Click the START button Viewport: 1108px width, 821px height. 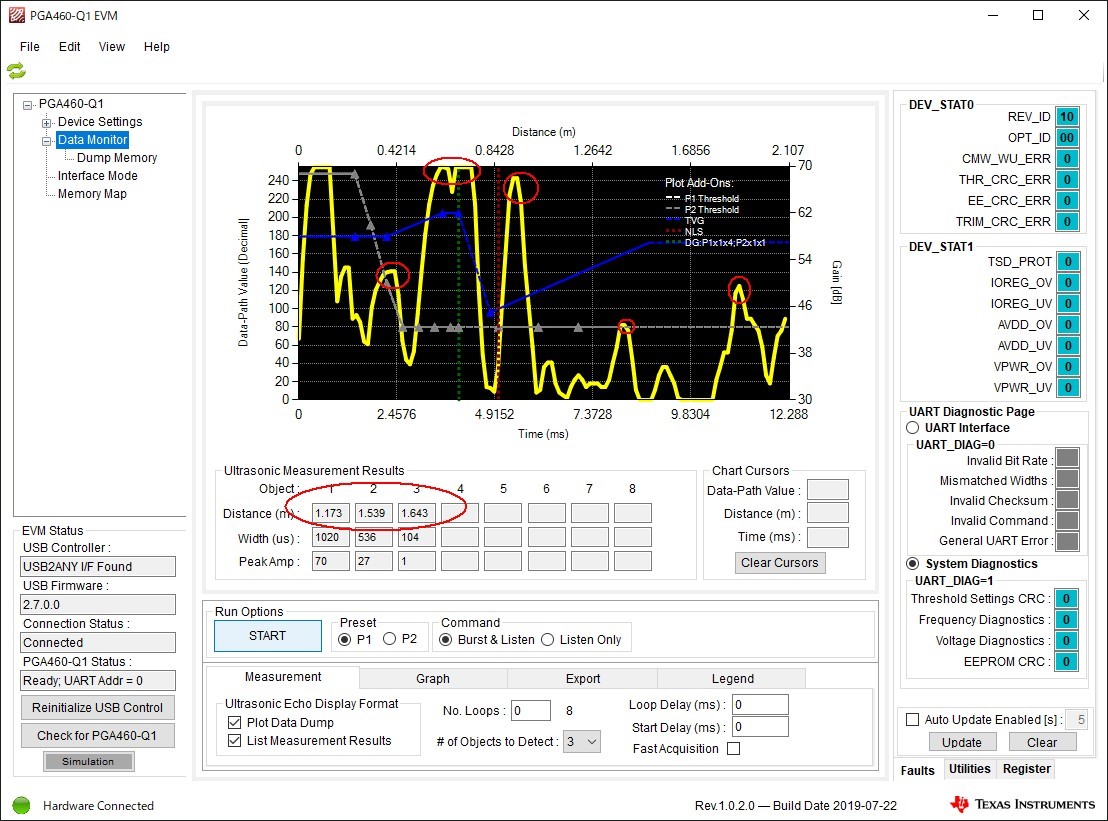pos(268,636)
